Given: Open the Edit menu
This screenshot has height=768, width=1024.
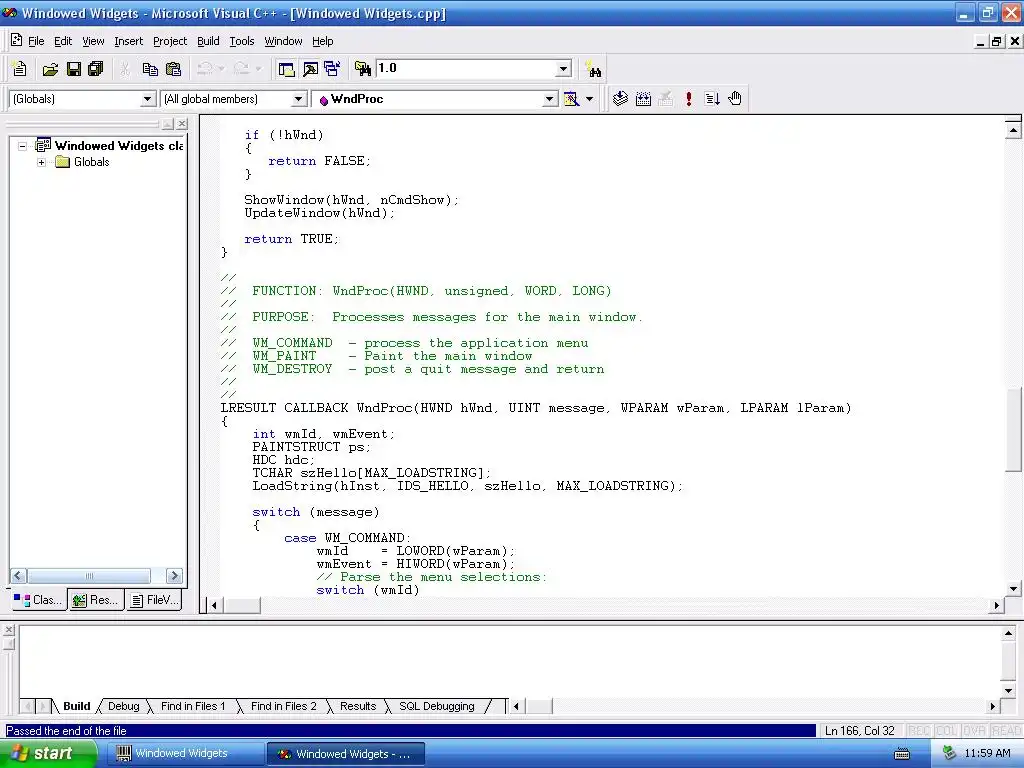Looking at the screenshot, I should [x=63, y=41].
